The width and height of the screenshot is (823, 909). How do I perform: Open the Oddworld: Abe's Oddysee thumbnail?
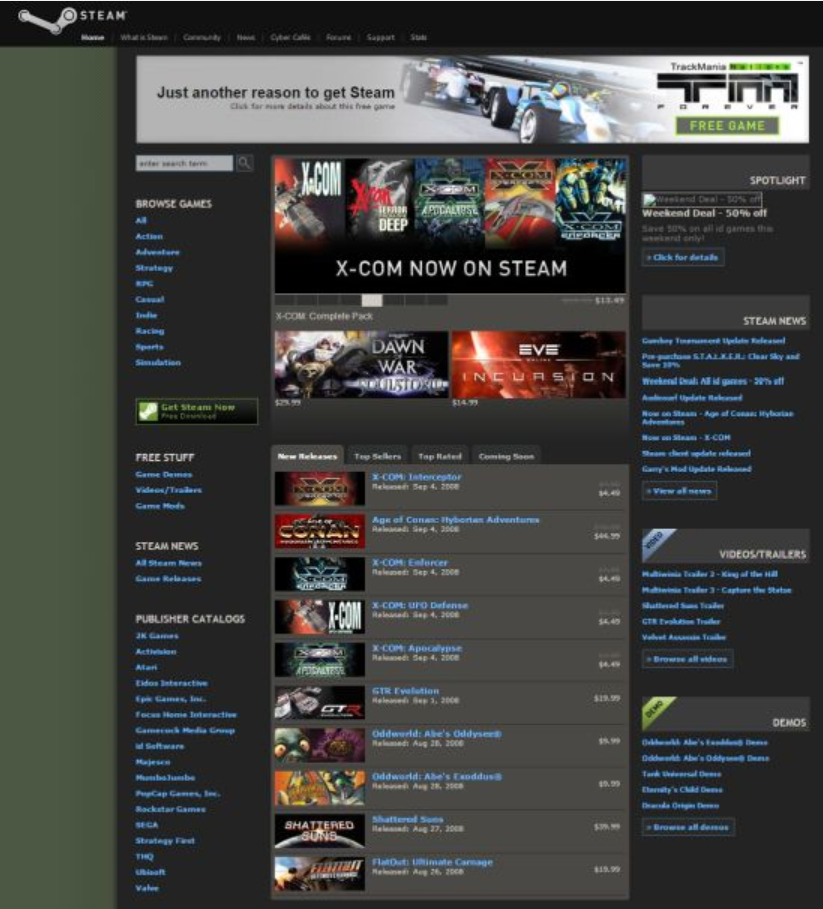pos(319,746)
